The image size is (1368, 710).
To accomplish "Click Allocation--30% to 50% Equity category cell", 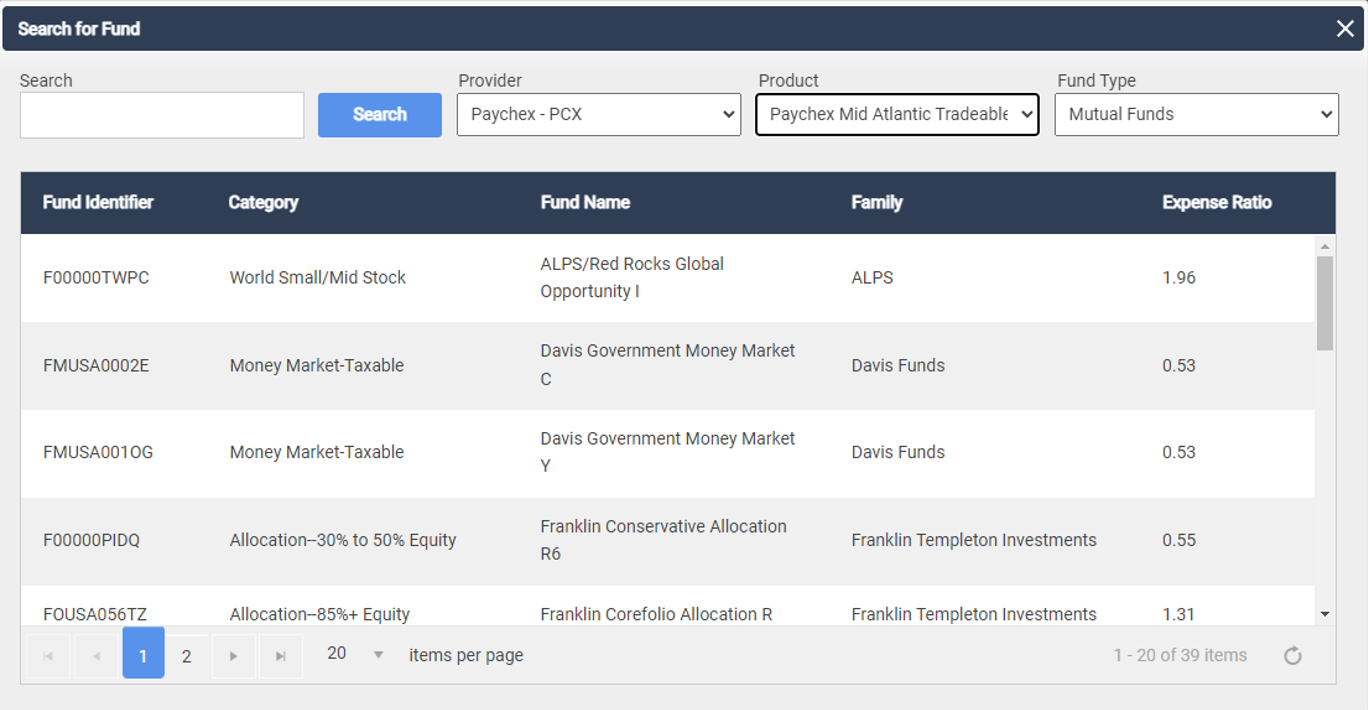I will pos(343,540).
